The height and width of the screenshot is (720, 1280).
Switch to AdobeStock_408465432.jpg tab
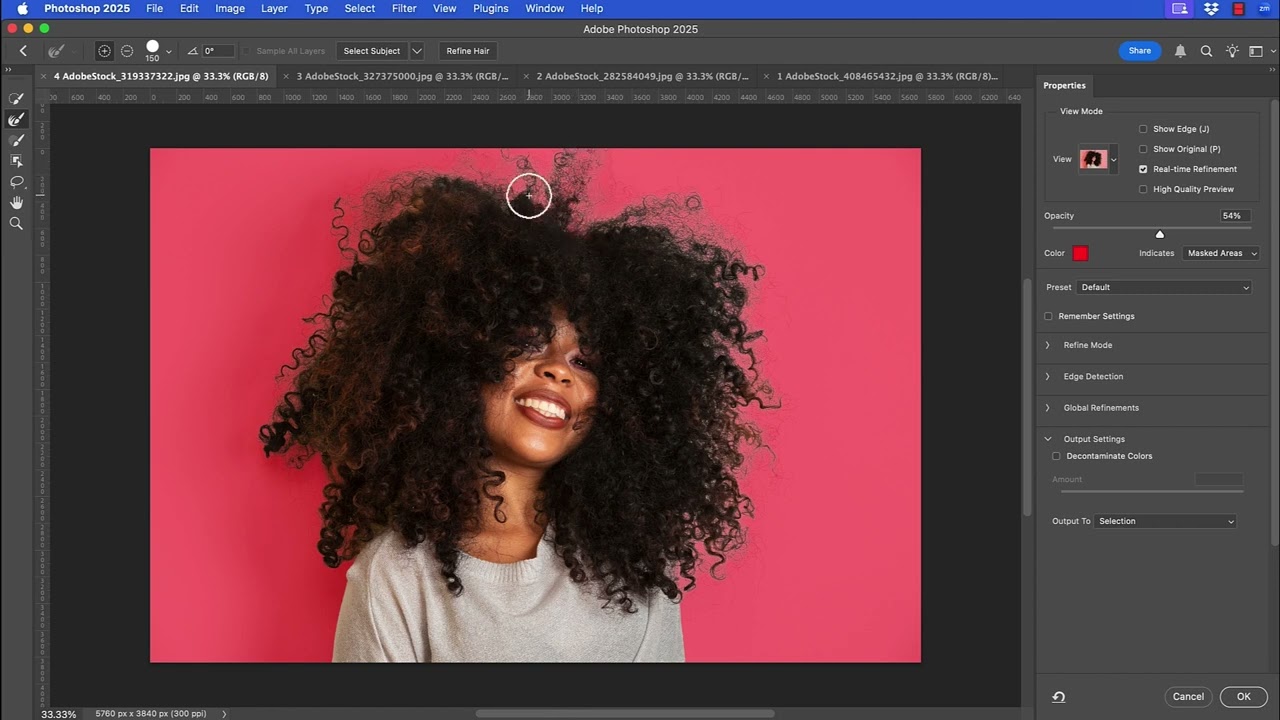click(x=886, y=76)
